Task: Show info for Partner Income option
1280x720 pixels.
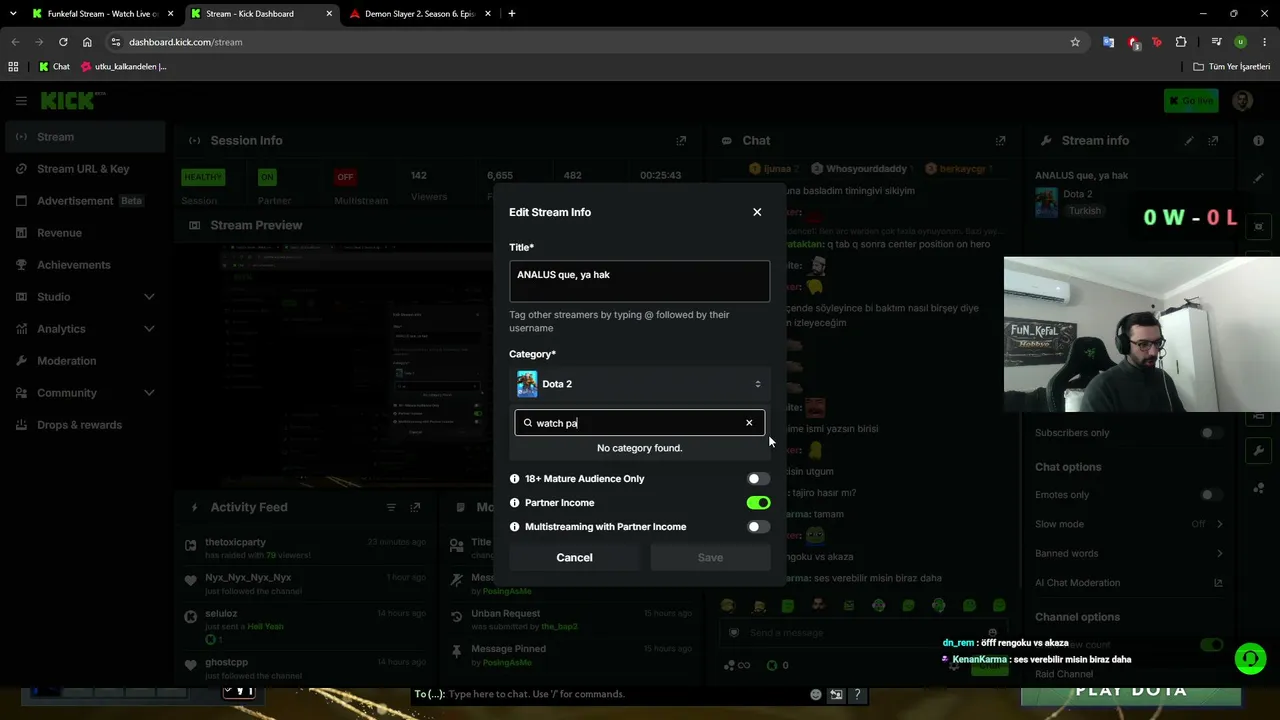Action: coord(515,503)
